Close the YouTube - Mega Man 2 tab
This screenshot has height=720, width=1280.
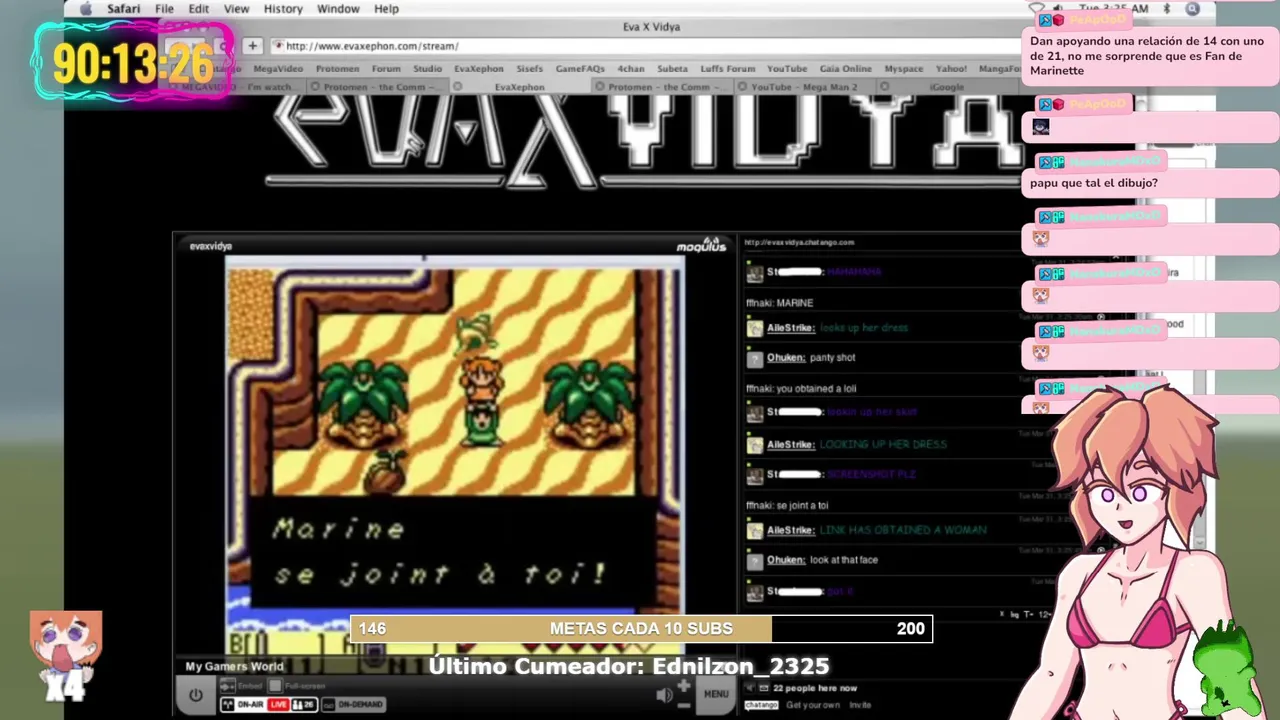(x=743, y=87)
